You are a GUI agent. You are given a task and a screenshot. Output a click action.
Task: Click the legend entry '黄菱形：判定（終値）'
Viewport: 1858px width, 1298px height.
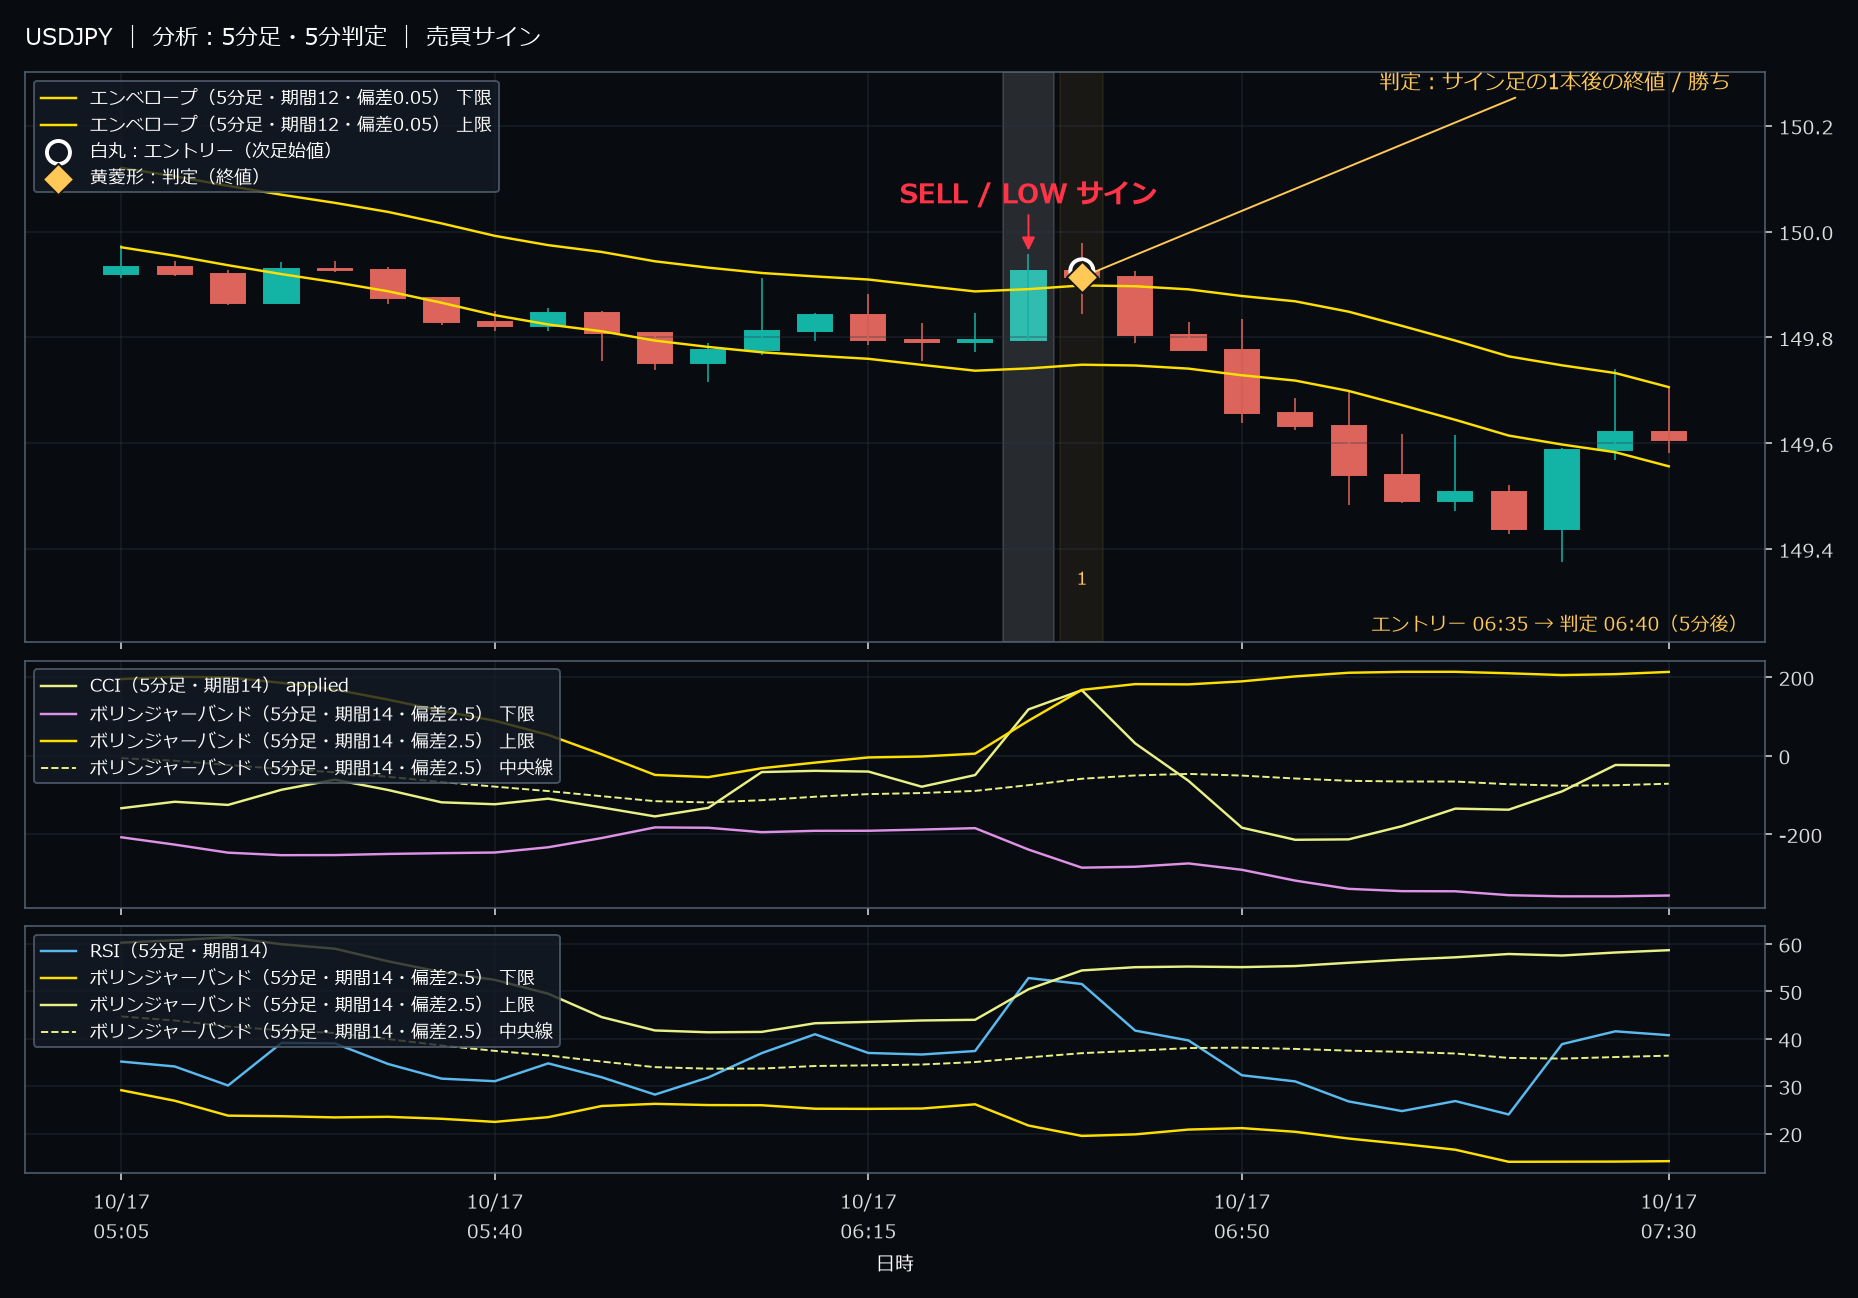153,178
